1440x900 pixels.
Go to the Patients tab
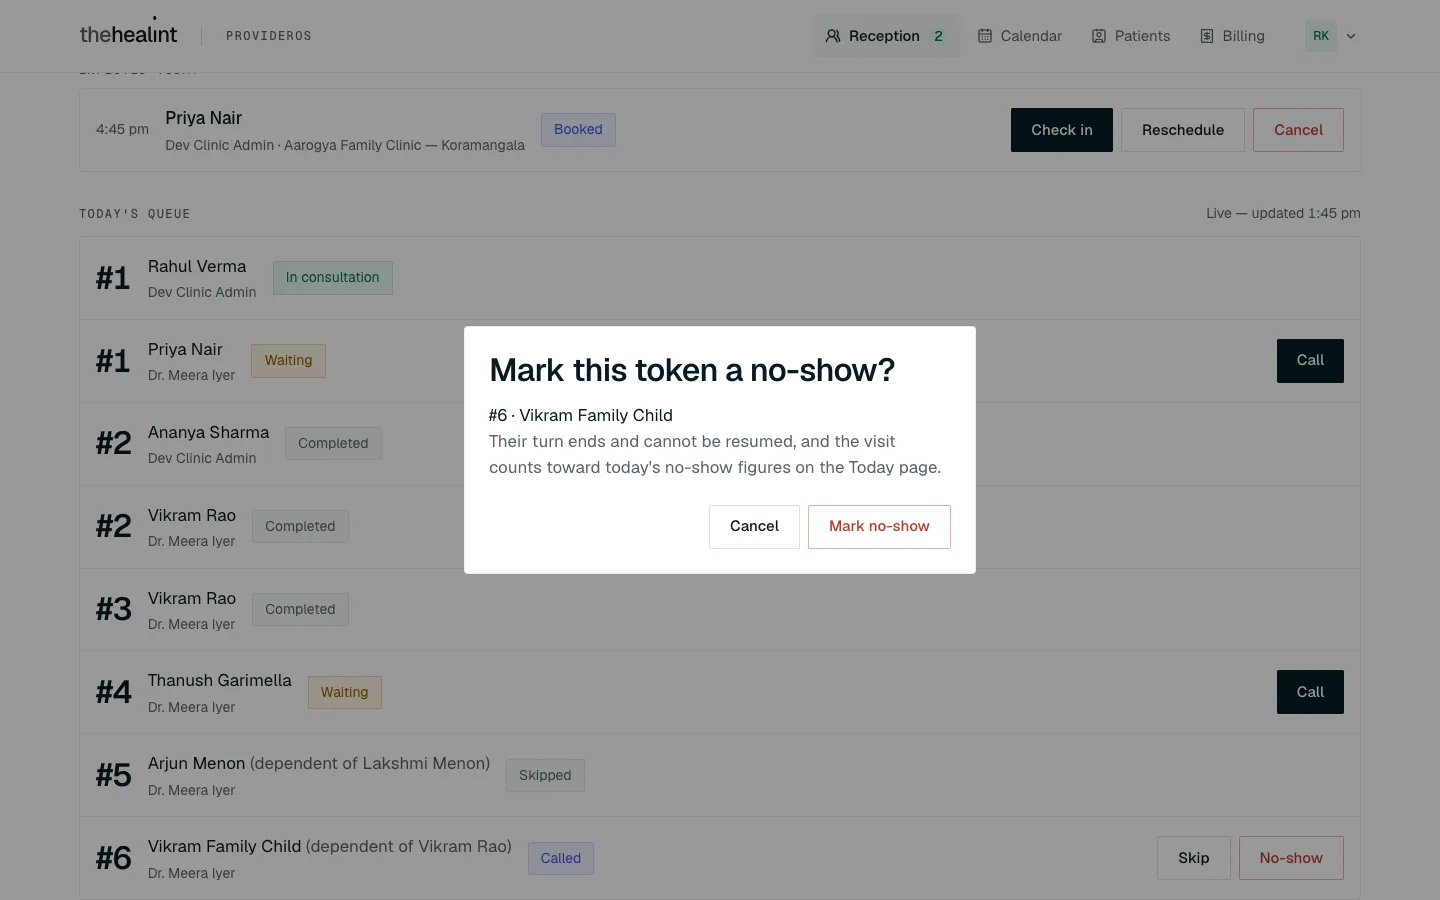tap(1131, 36)
